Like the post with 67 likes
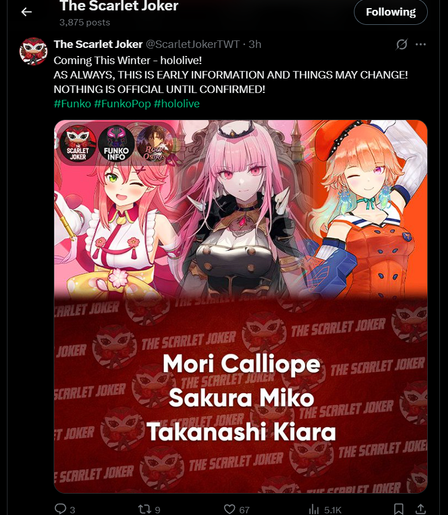 point(236,509)
